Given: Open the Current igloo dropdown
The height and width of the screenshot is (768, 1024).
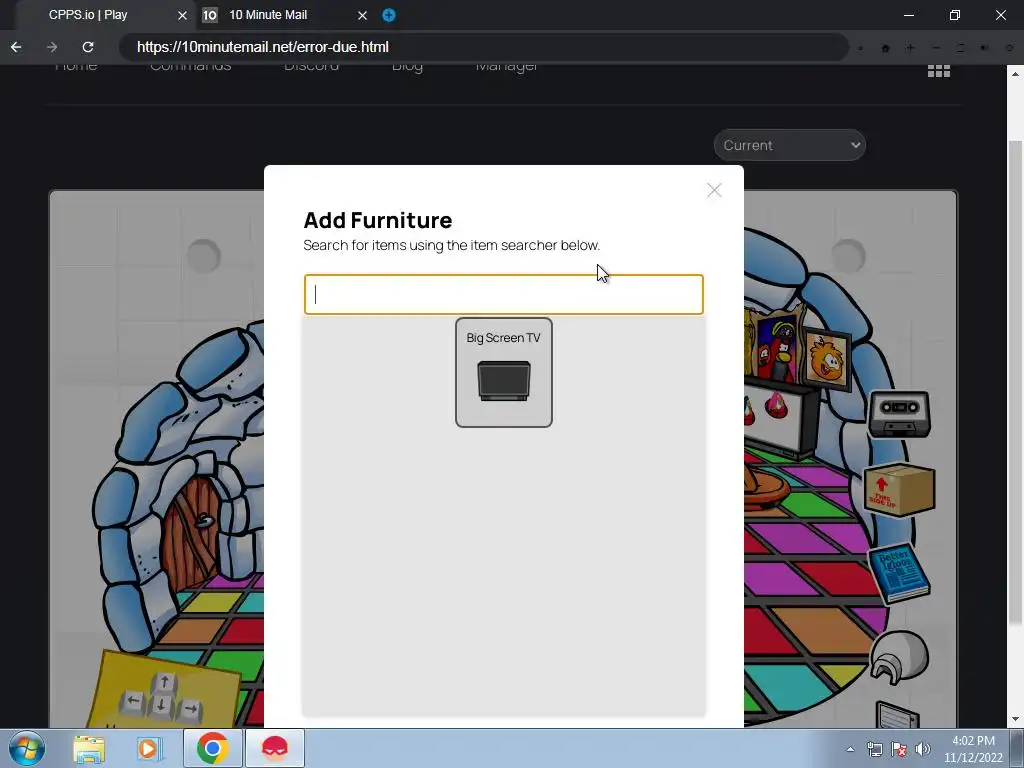Looking at the screenshot, I should [x=790, y=145].
